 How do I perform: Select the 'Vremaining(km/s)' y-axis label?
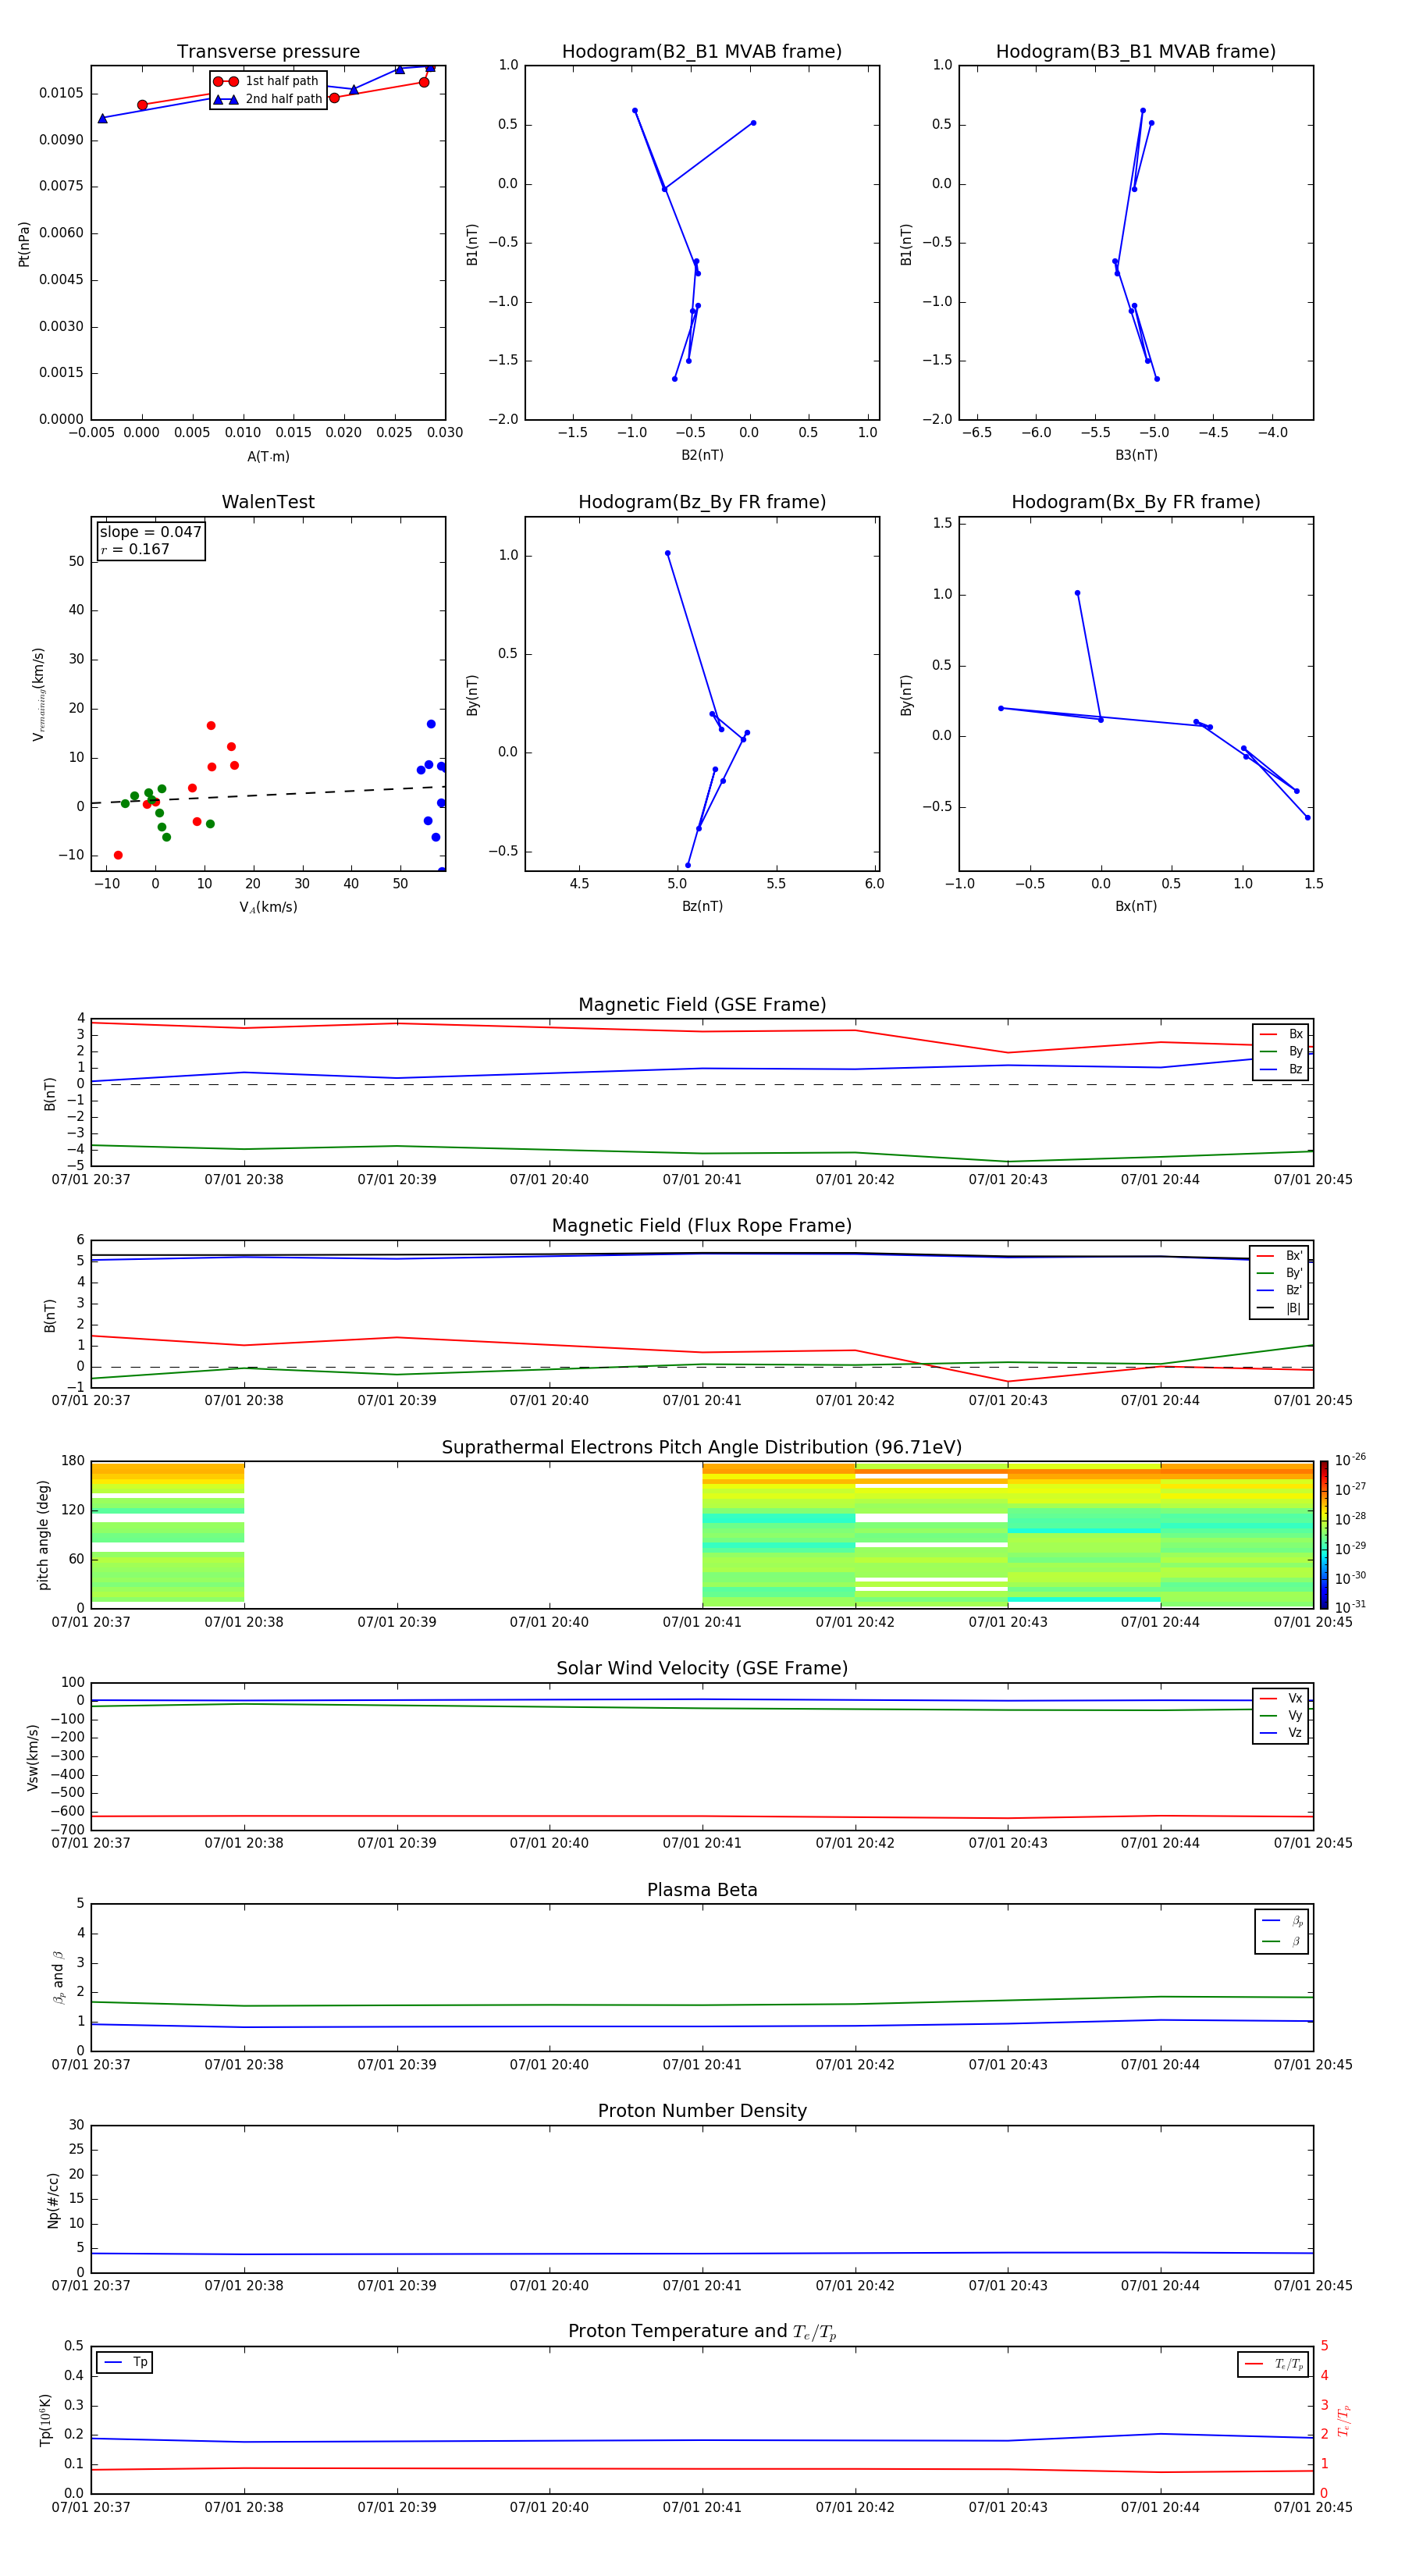pyautogui.click(x=39, y=694)
